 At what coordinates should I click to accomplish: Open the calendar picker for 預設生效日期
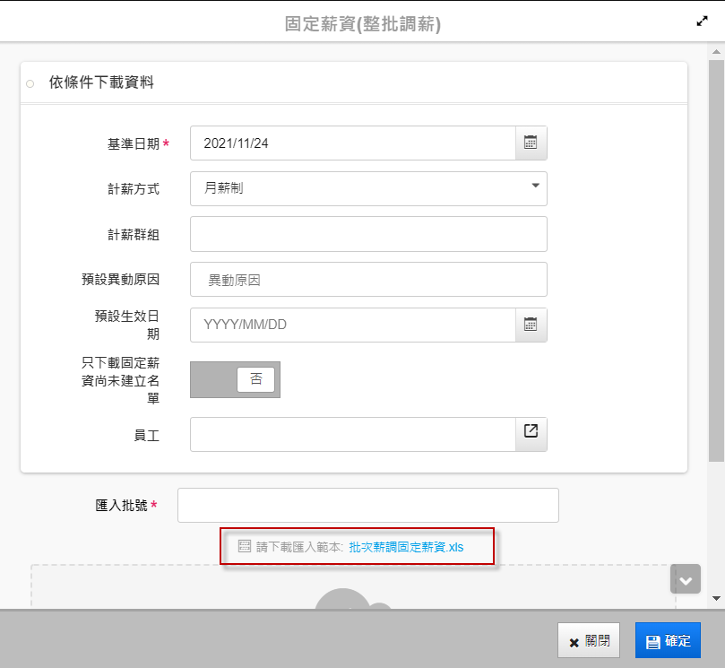pyautogui.click(x=531, y=325)
